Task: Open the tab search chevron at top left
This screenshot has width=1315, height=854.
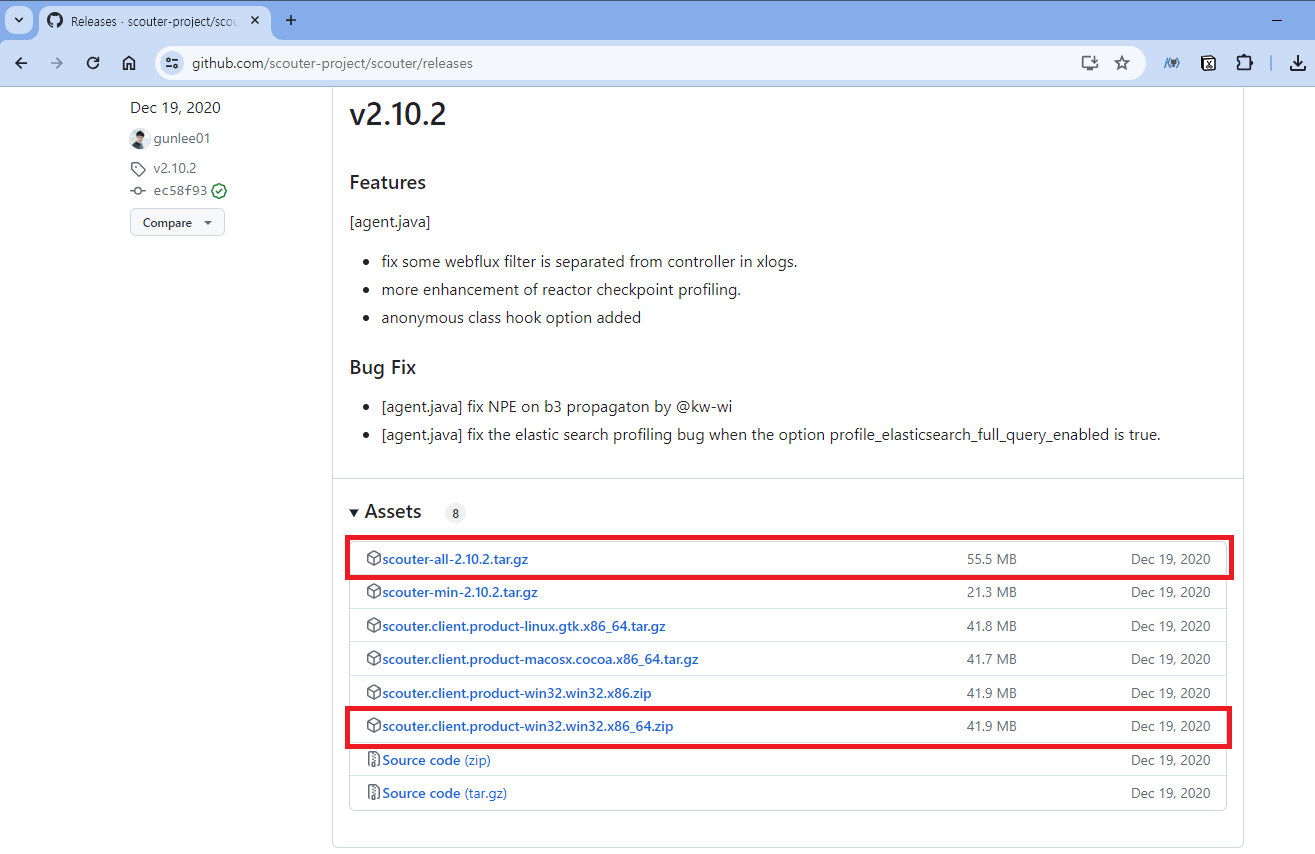Action: click(x=19, y=20)
